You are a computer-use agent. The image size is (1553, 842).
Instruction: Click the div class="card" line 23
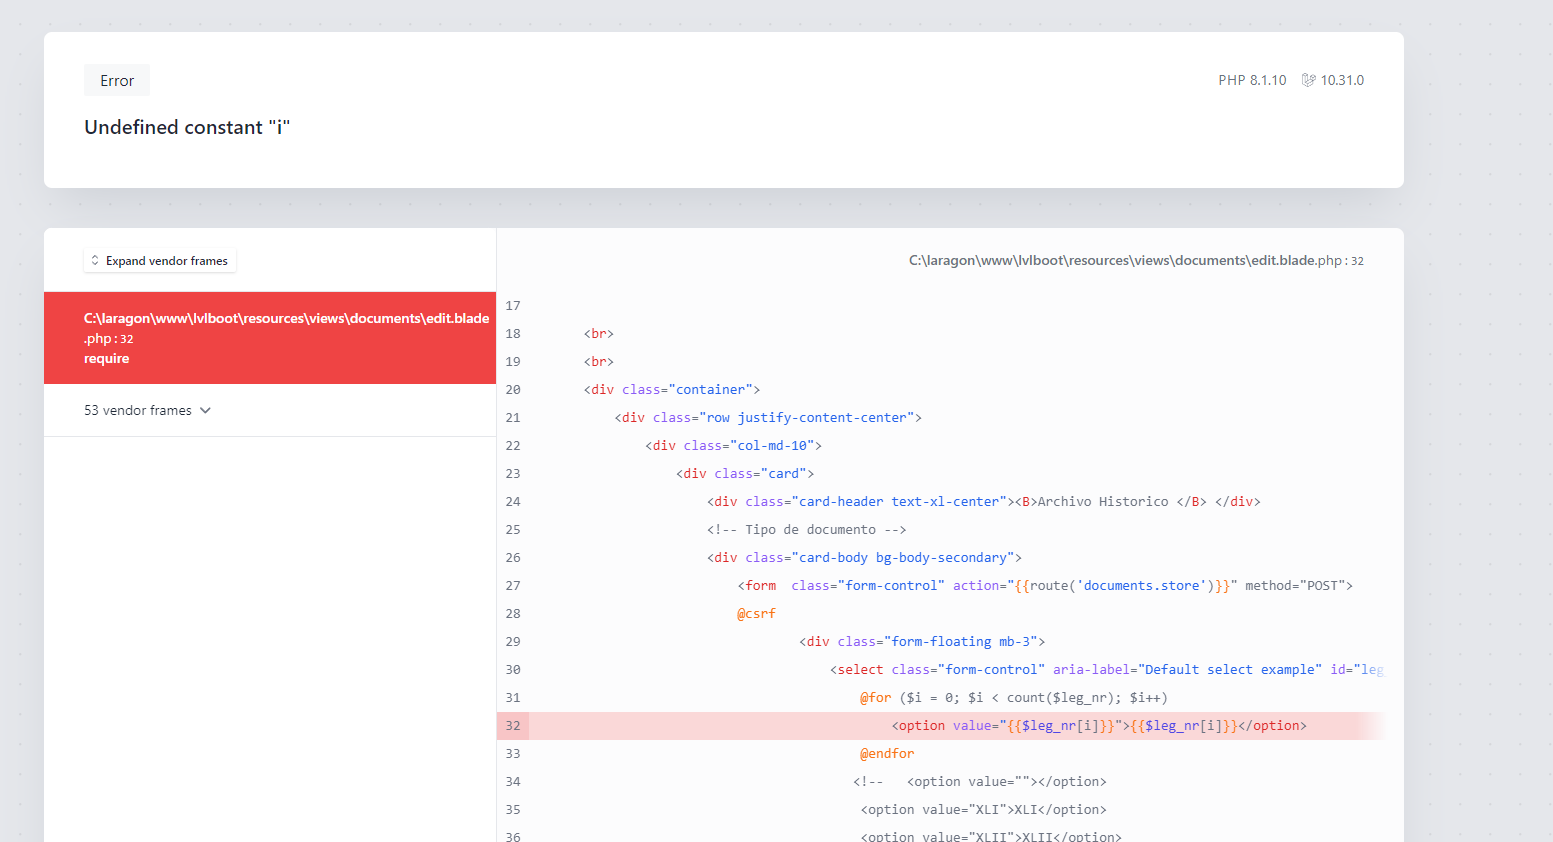[x=745, y=474]
